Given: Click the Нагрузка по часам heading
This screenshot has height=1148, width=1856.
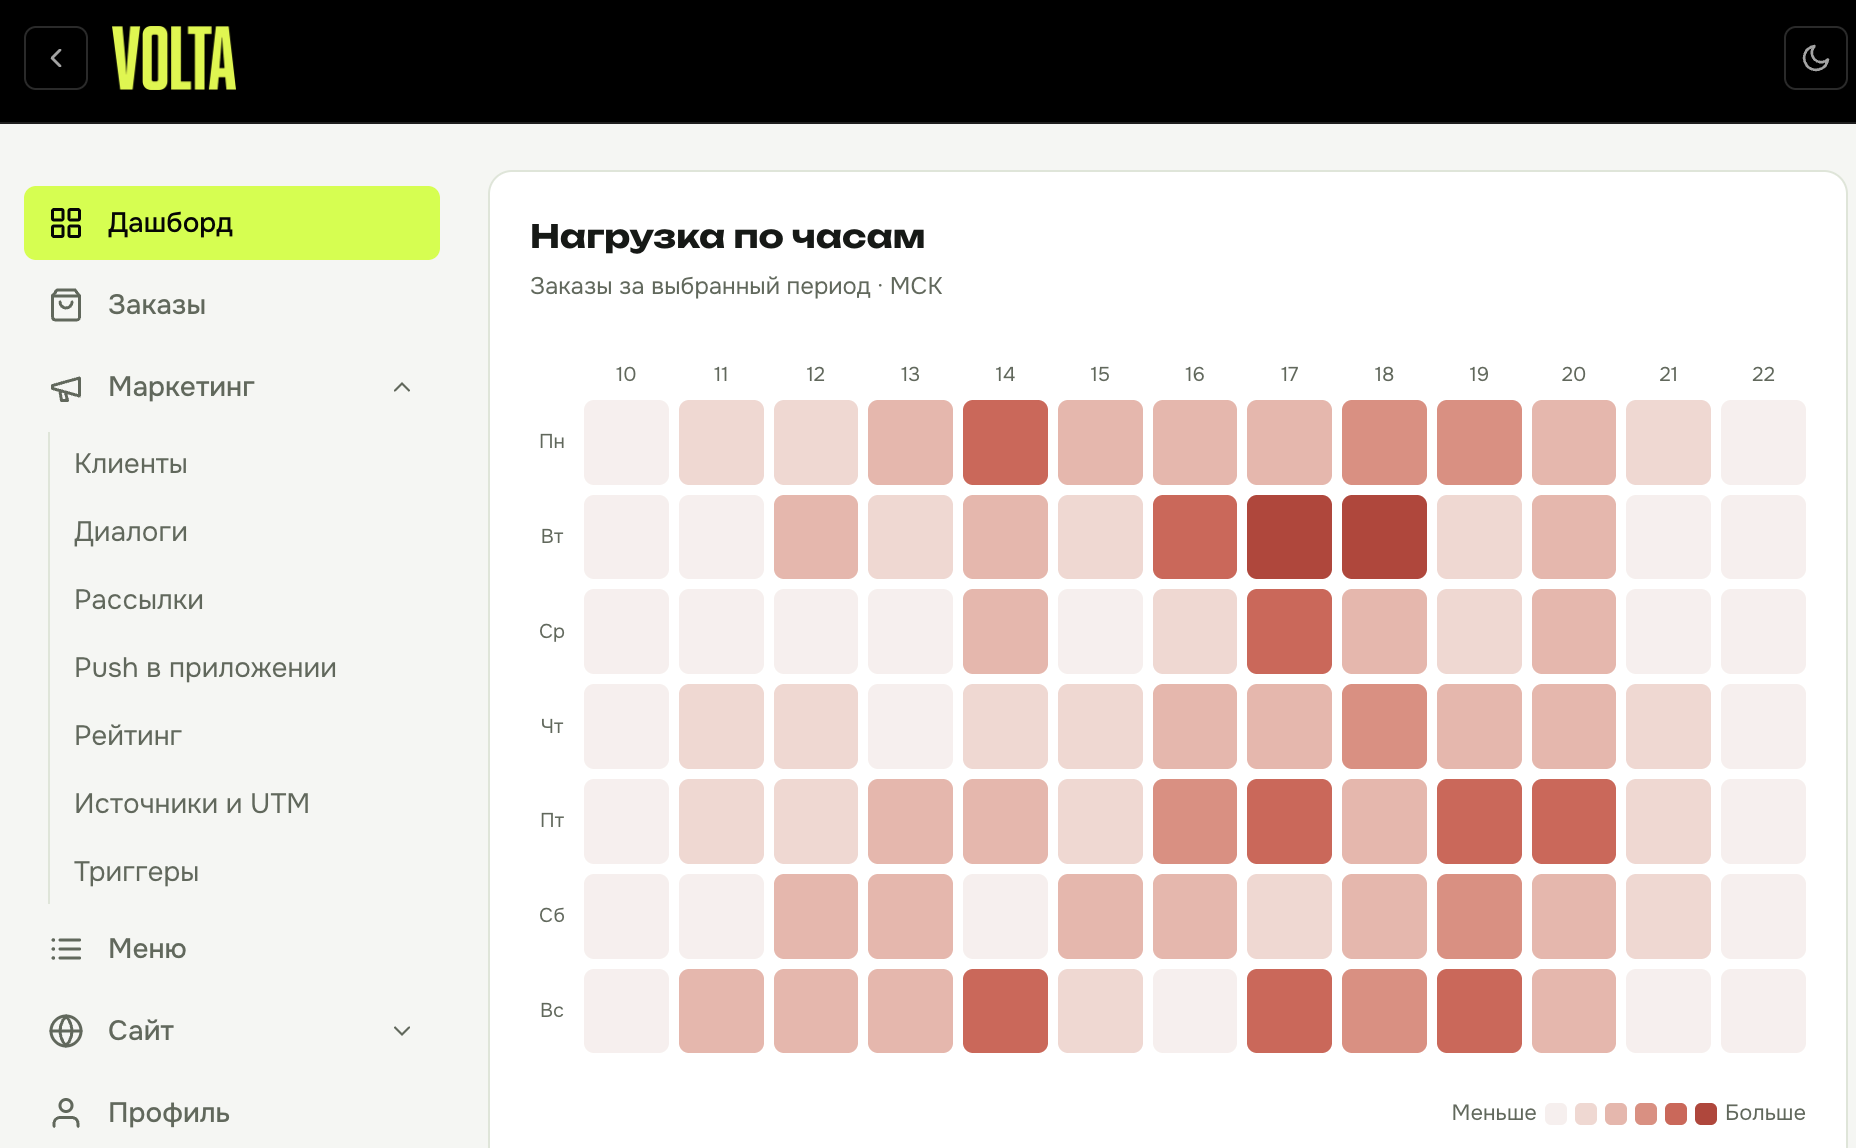Looking at the screenshot, I should [727, 237].
